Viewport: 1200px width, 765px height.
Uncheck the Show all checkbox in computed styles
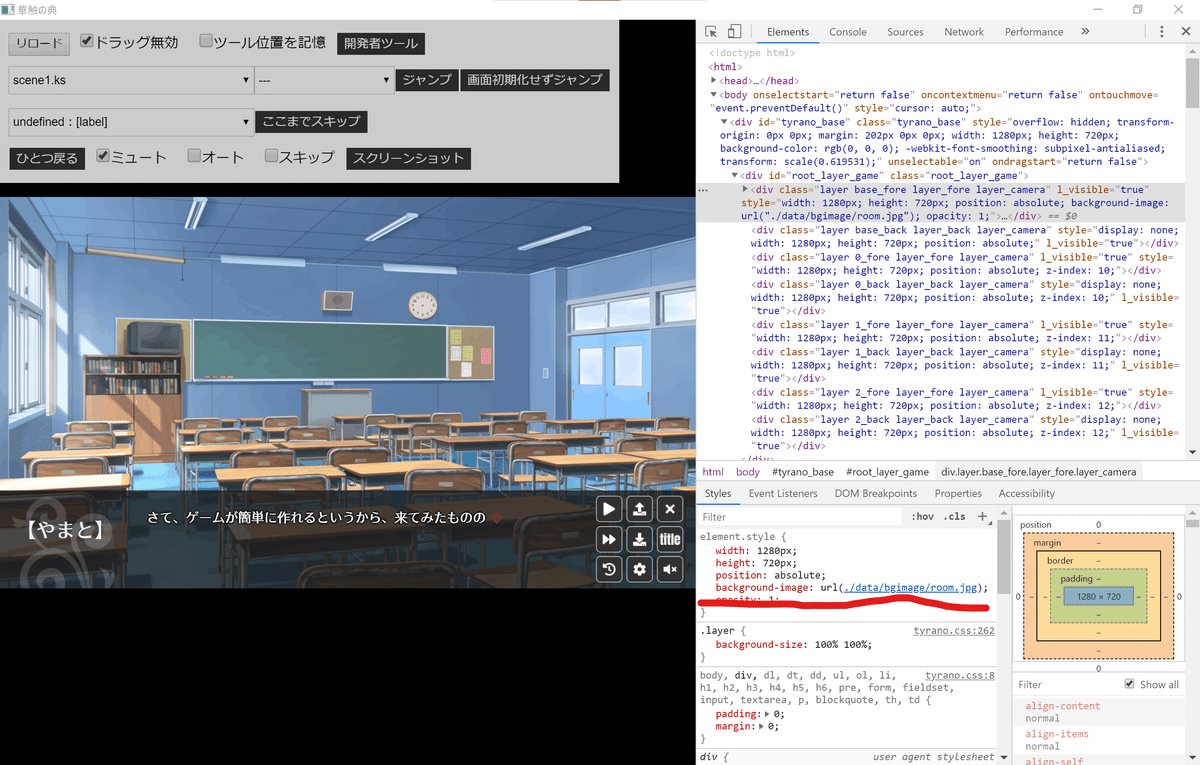coord(1129,684)
